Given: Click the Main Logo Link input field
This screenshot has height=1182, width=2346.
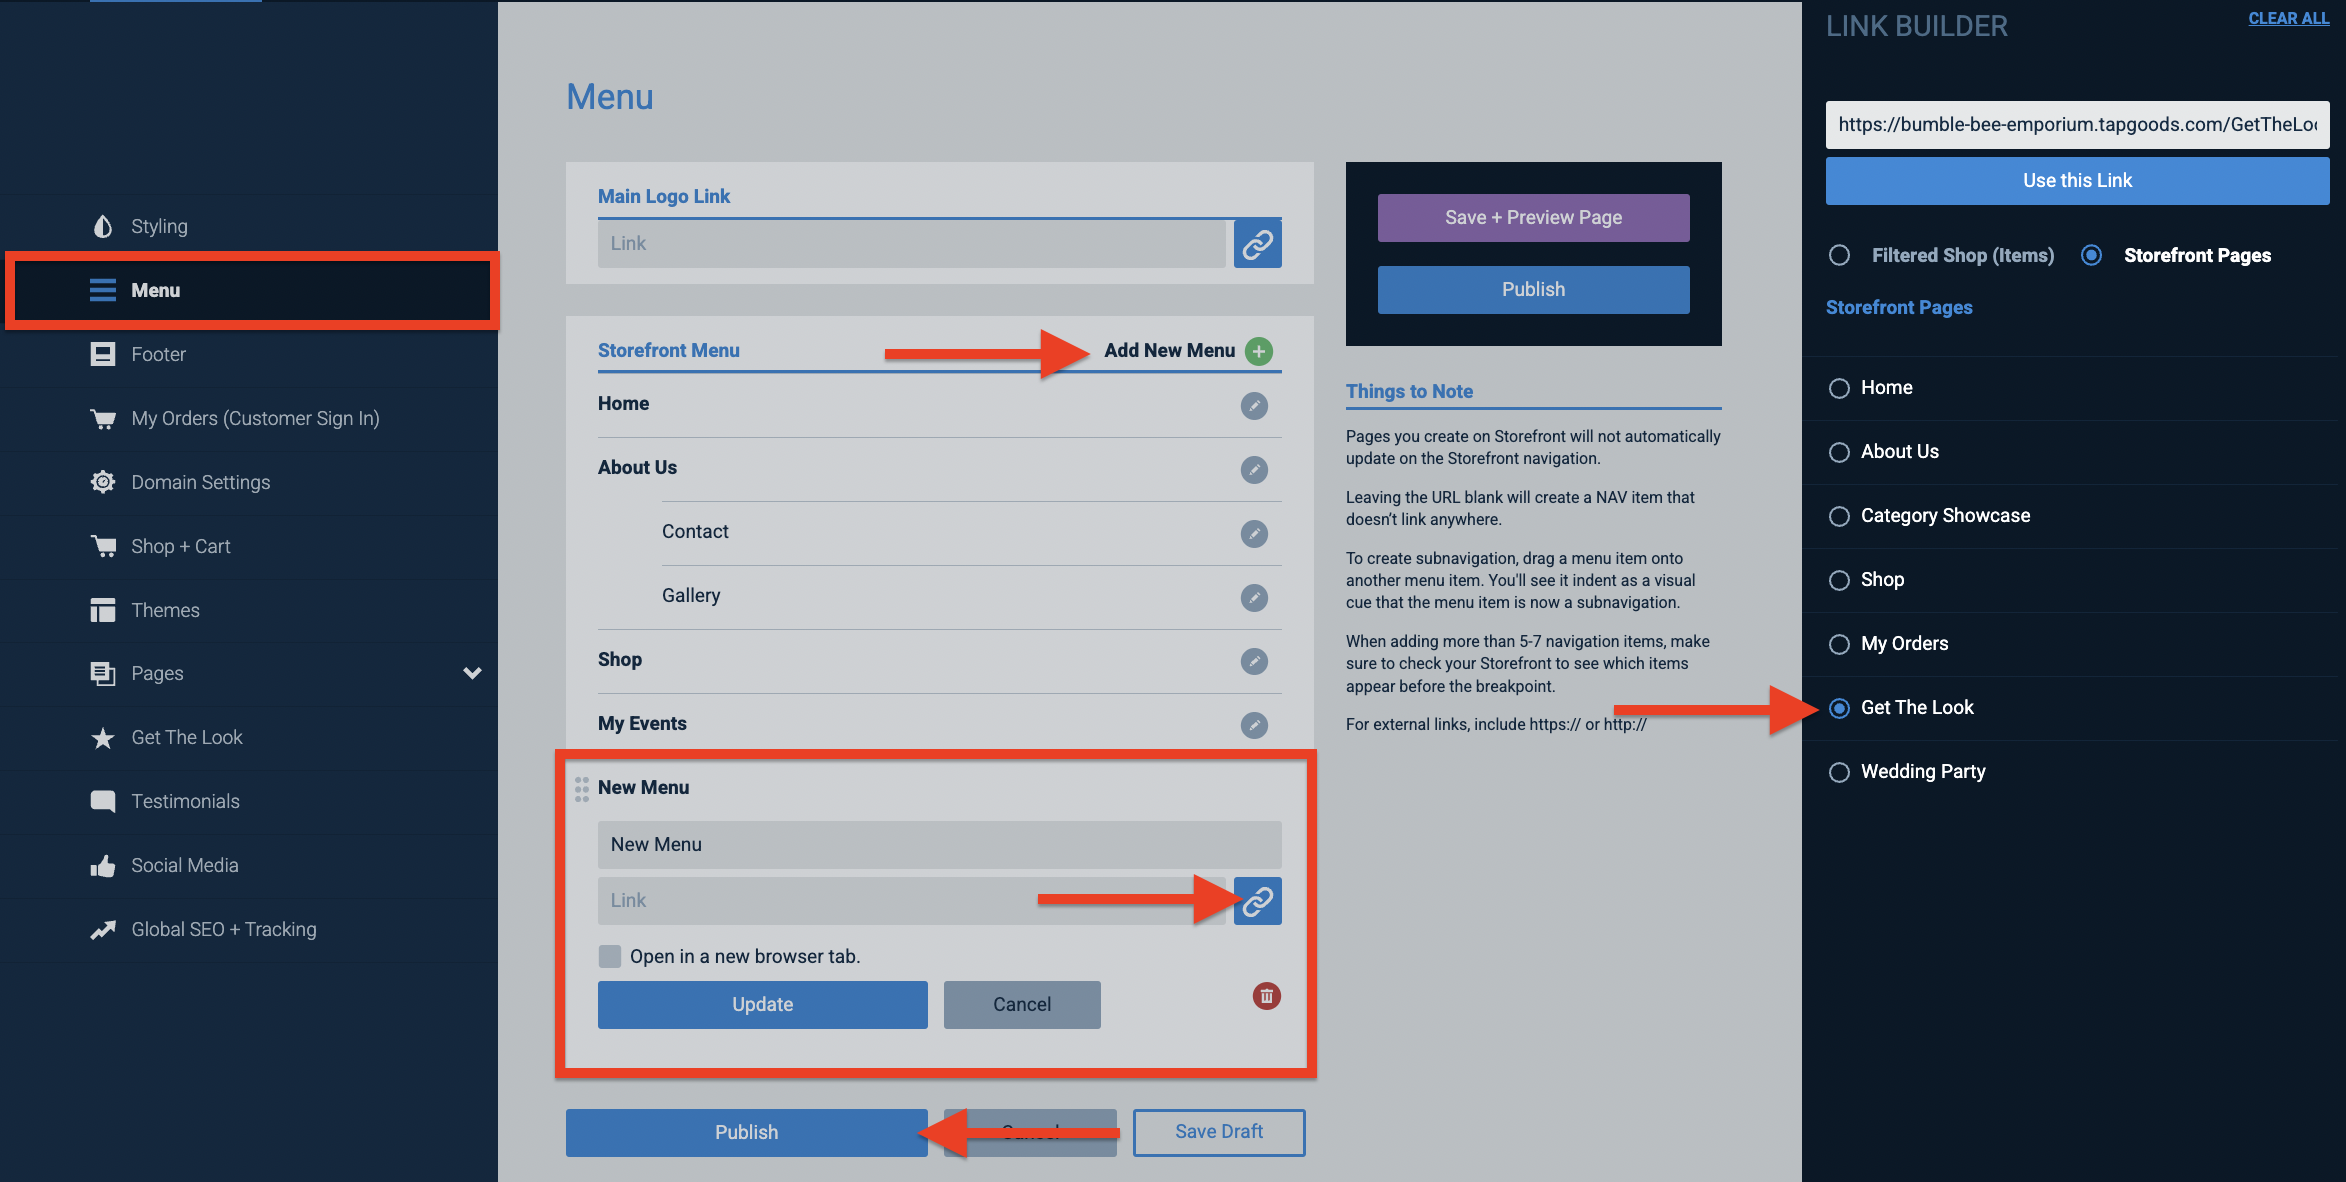Looking at the screenshot, I should pyautogui.click(x=912, y=243).
